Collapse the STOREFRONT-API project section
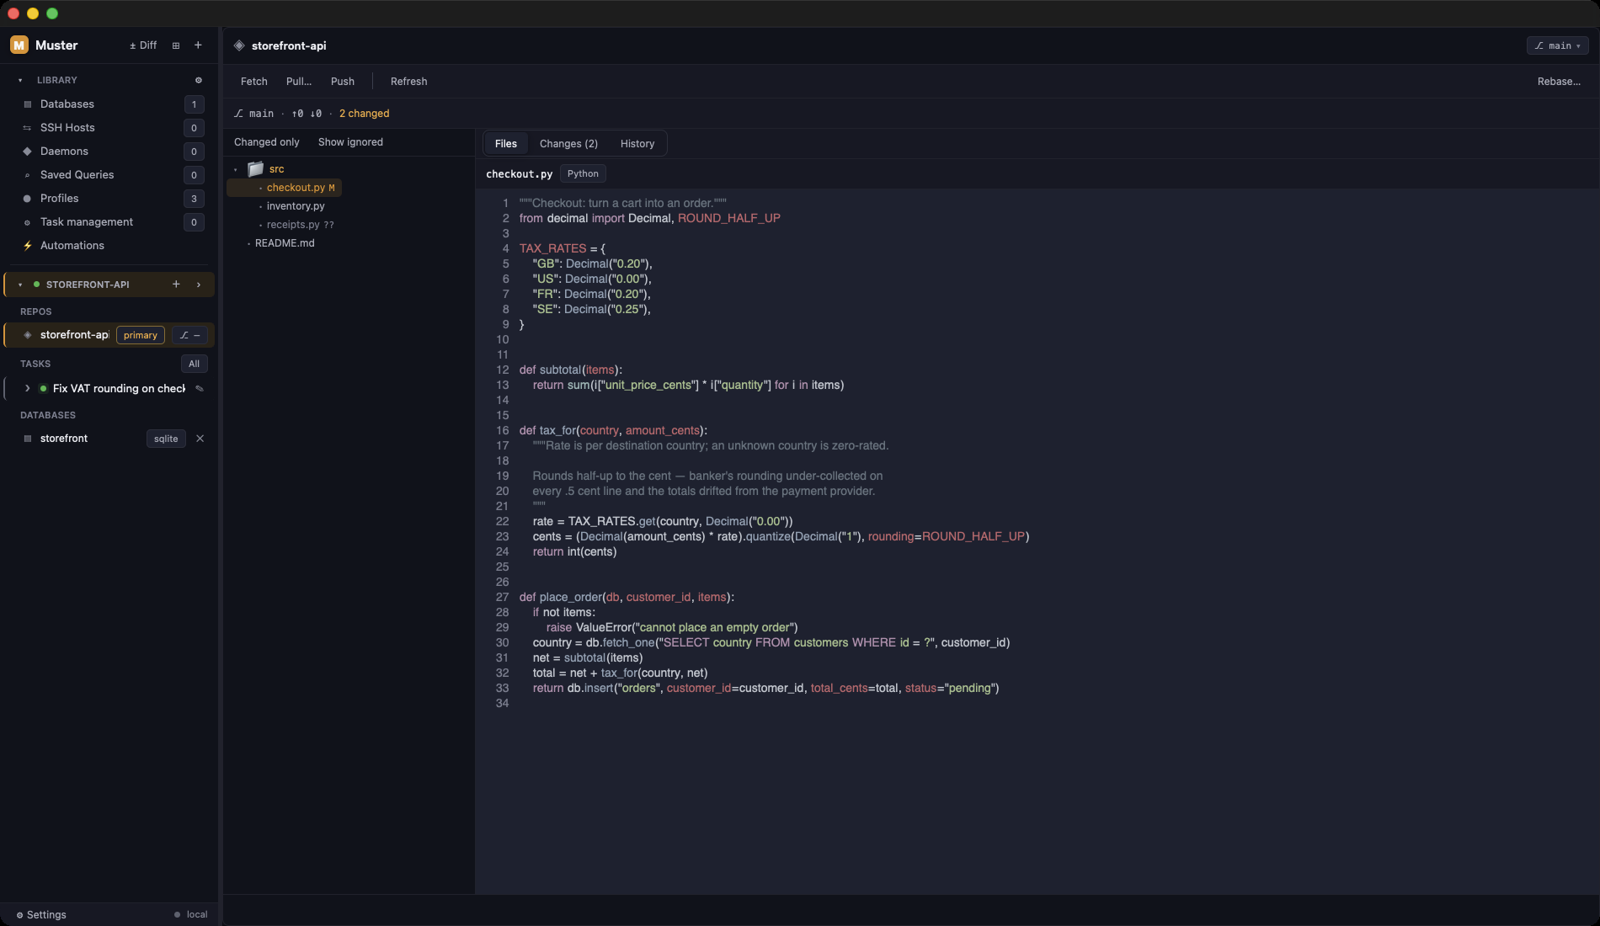The image size is (1600, 926). click(x=20, y=285)
